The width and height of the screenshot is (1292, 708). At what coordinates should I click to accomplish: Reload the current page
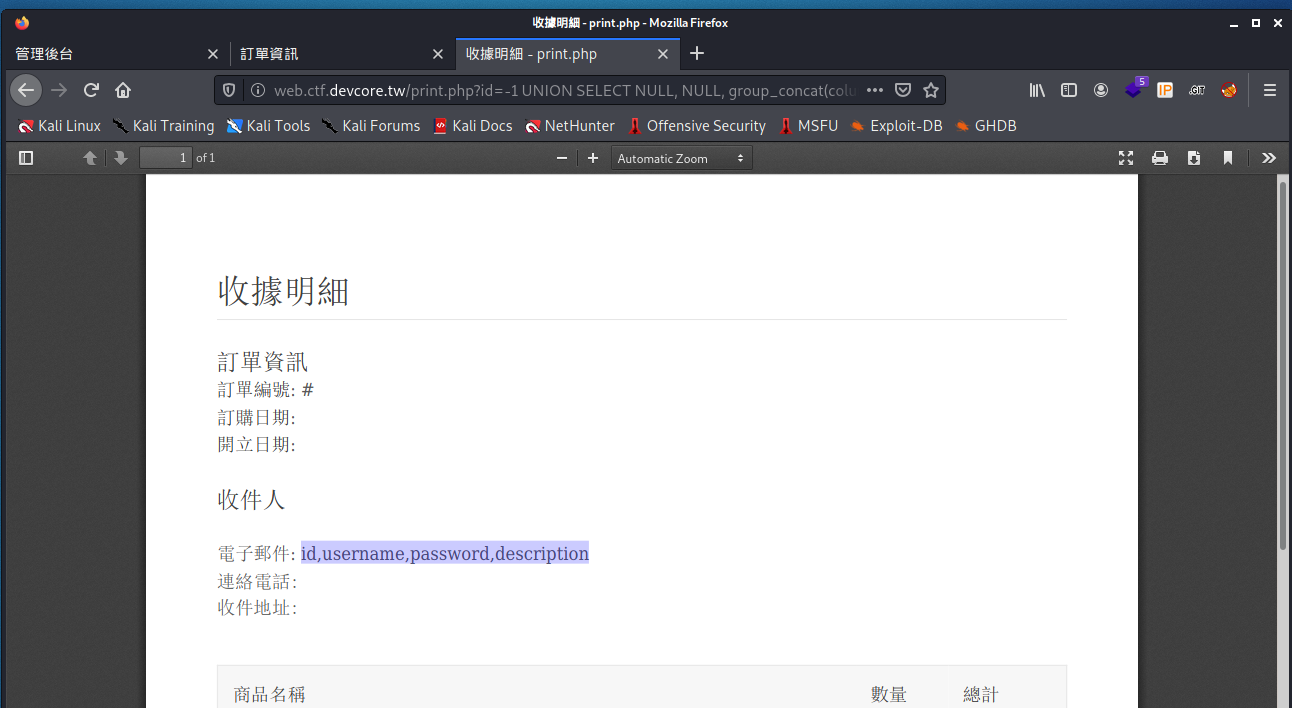(91, 90)
